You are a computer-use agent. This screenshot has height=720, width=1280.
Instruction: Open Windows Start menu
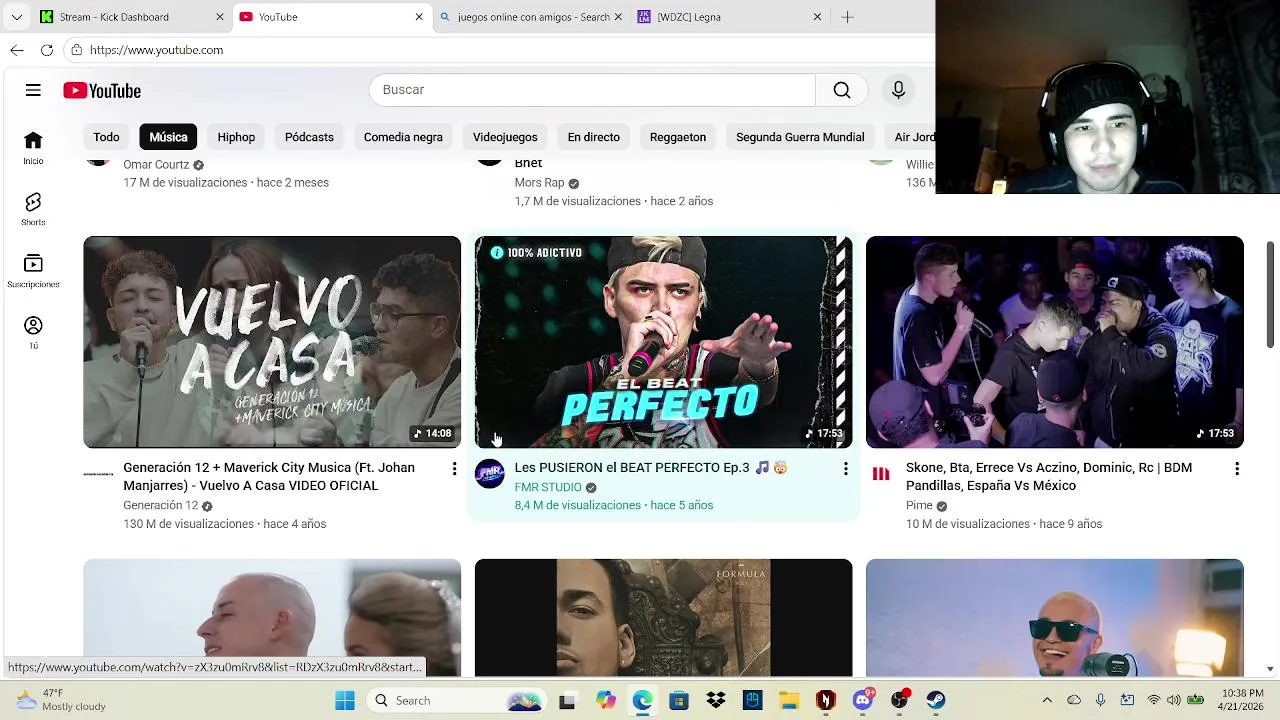coord(345,700)
